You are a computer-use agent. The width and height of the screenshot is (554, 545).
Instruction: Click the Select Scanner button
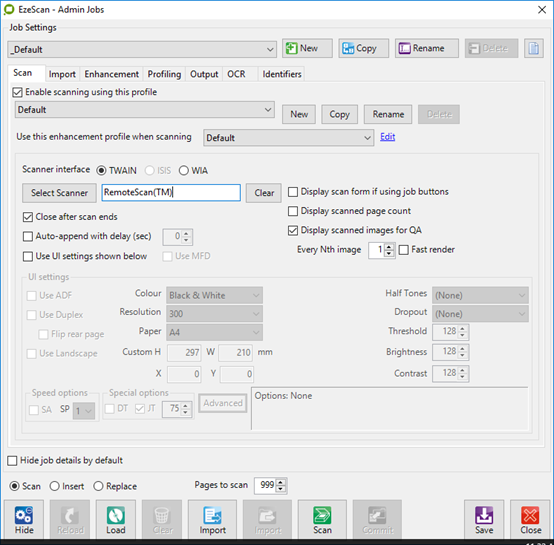(59, 193)
